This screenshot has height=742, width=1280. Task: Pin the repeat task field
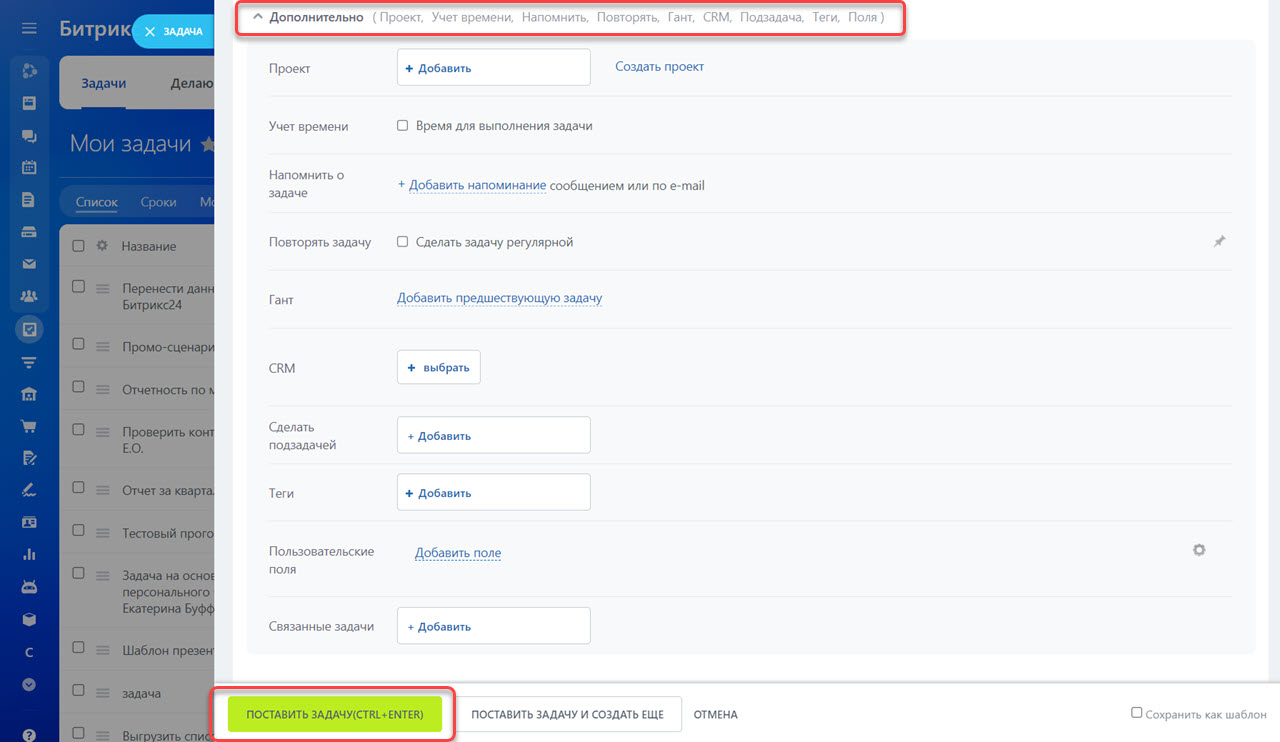[x=1219, y=242]
